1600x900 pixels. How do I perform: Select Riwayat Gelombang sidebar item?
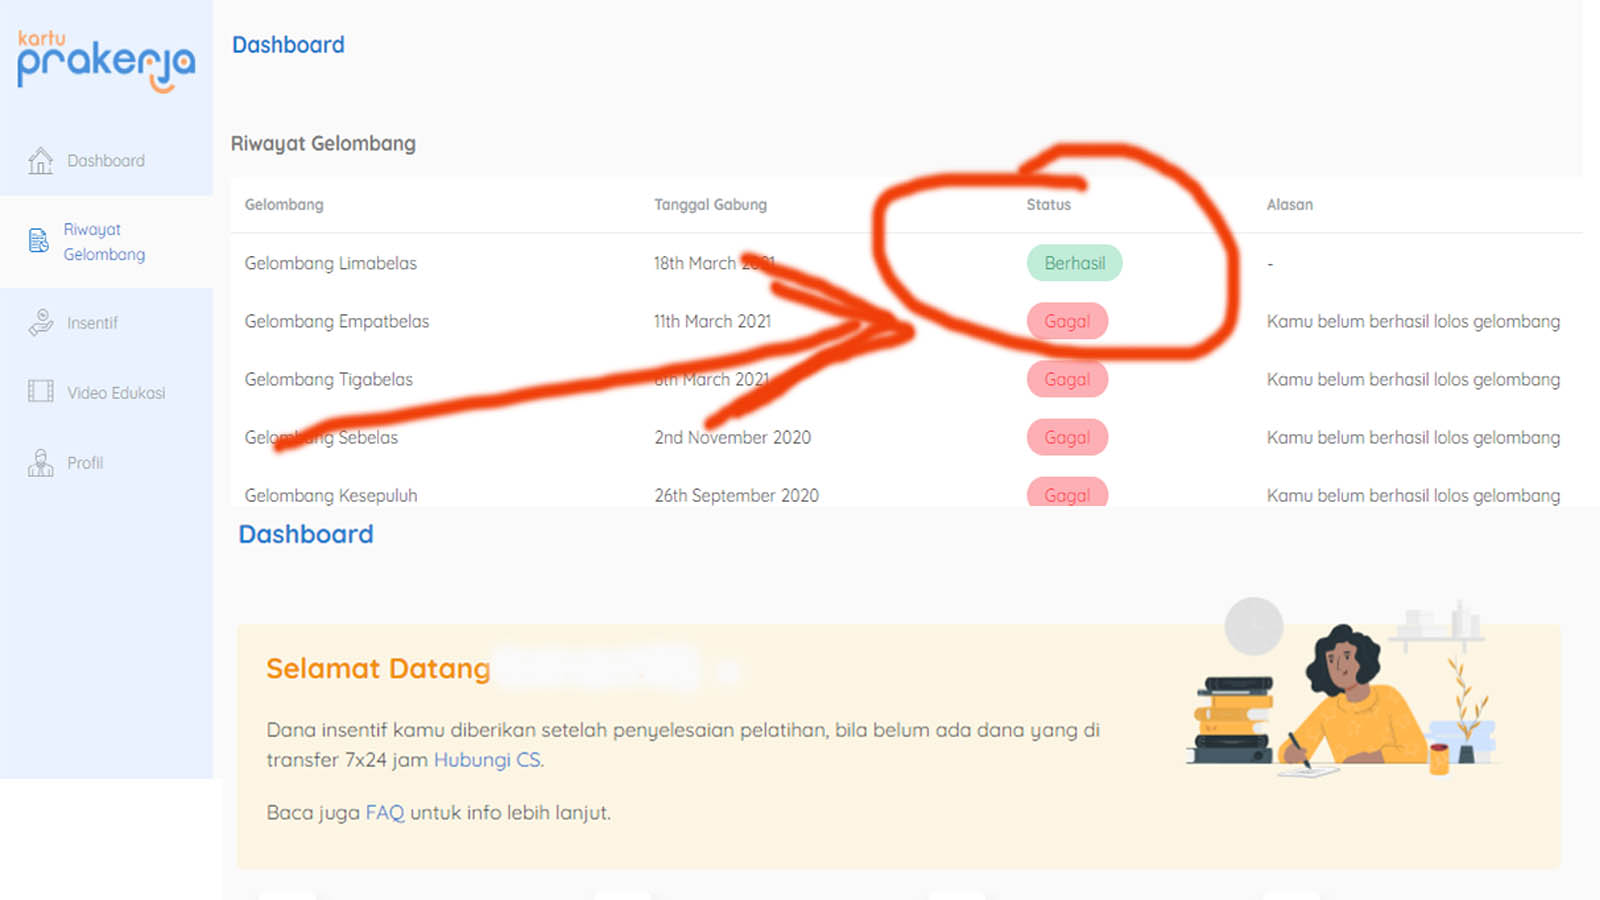coord(104,242)
